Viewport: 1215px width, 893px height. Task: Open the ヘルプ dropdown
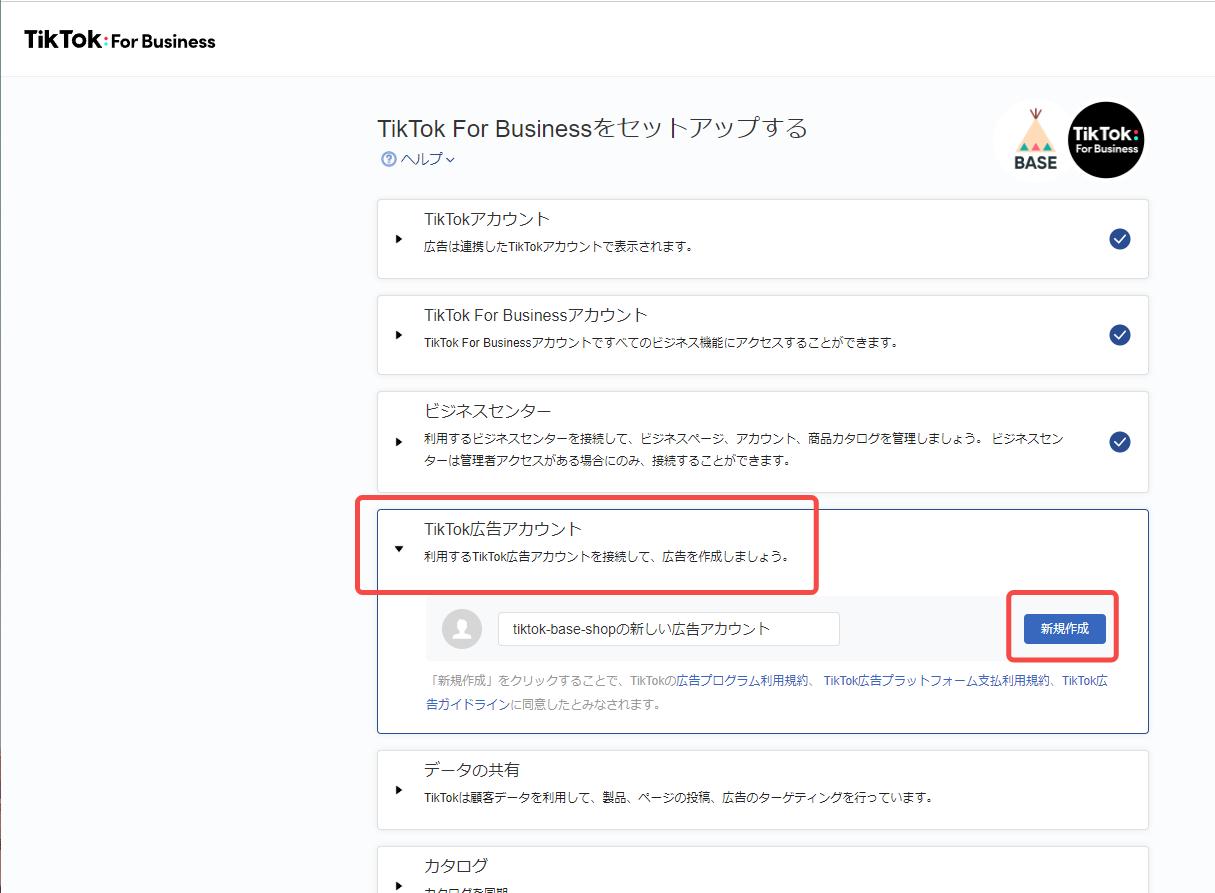click(428, 159)
